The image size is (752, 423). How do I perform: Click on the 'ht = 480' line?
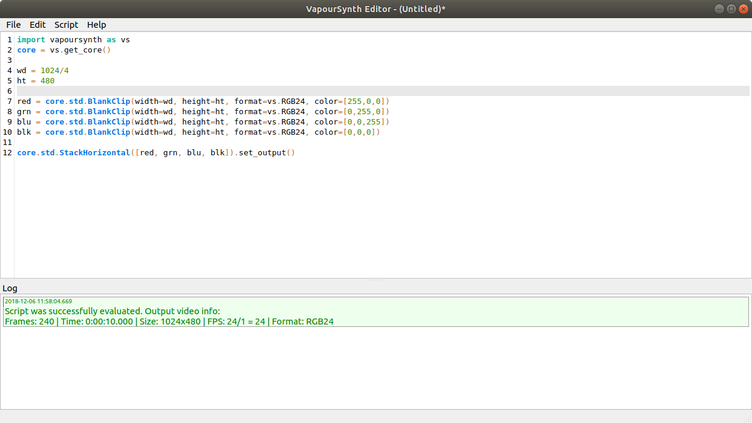pos(36,81)
